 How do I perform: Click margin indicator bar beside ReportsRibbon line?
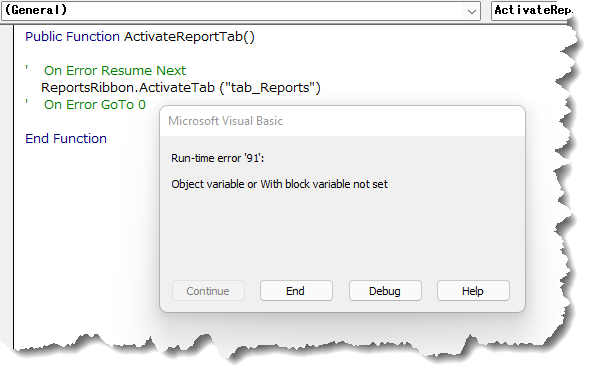point(7,88)
